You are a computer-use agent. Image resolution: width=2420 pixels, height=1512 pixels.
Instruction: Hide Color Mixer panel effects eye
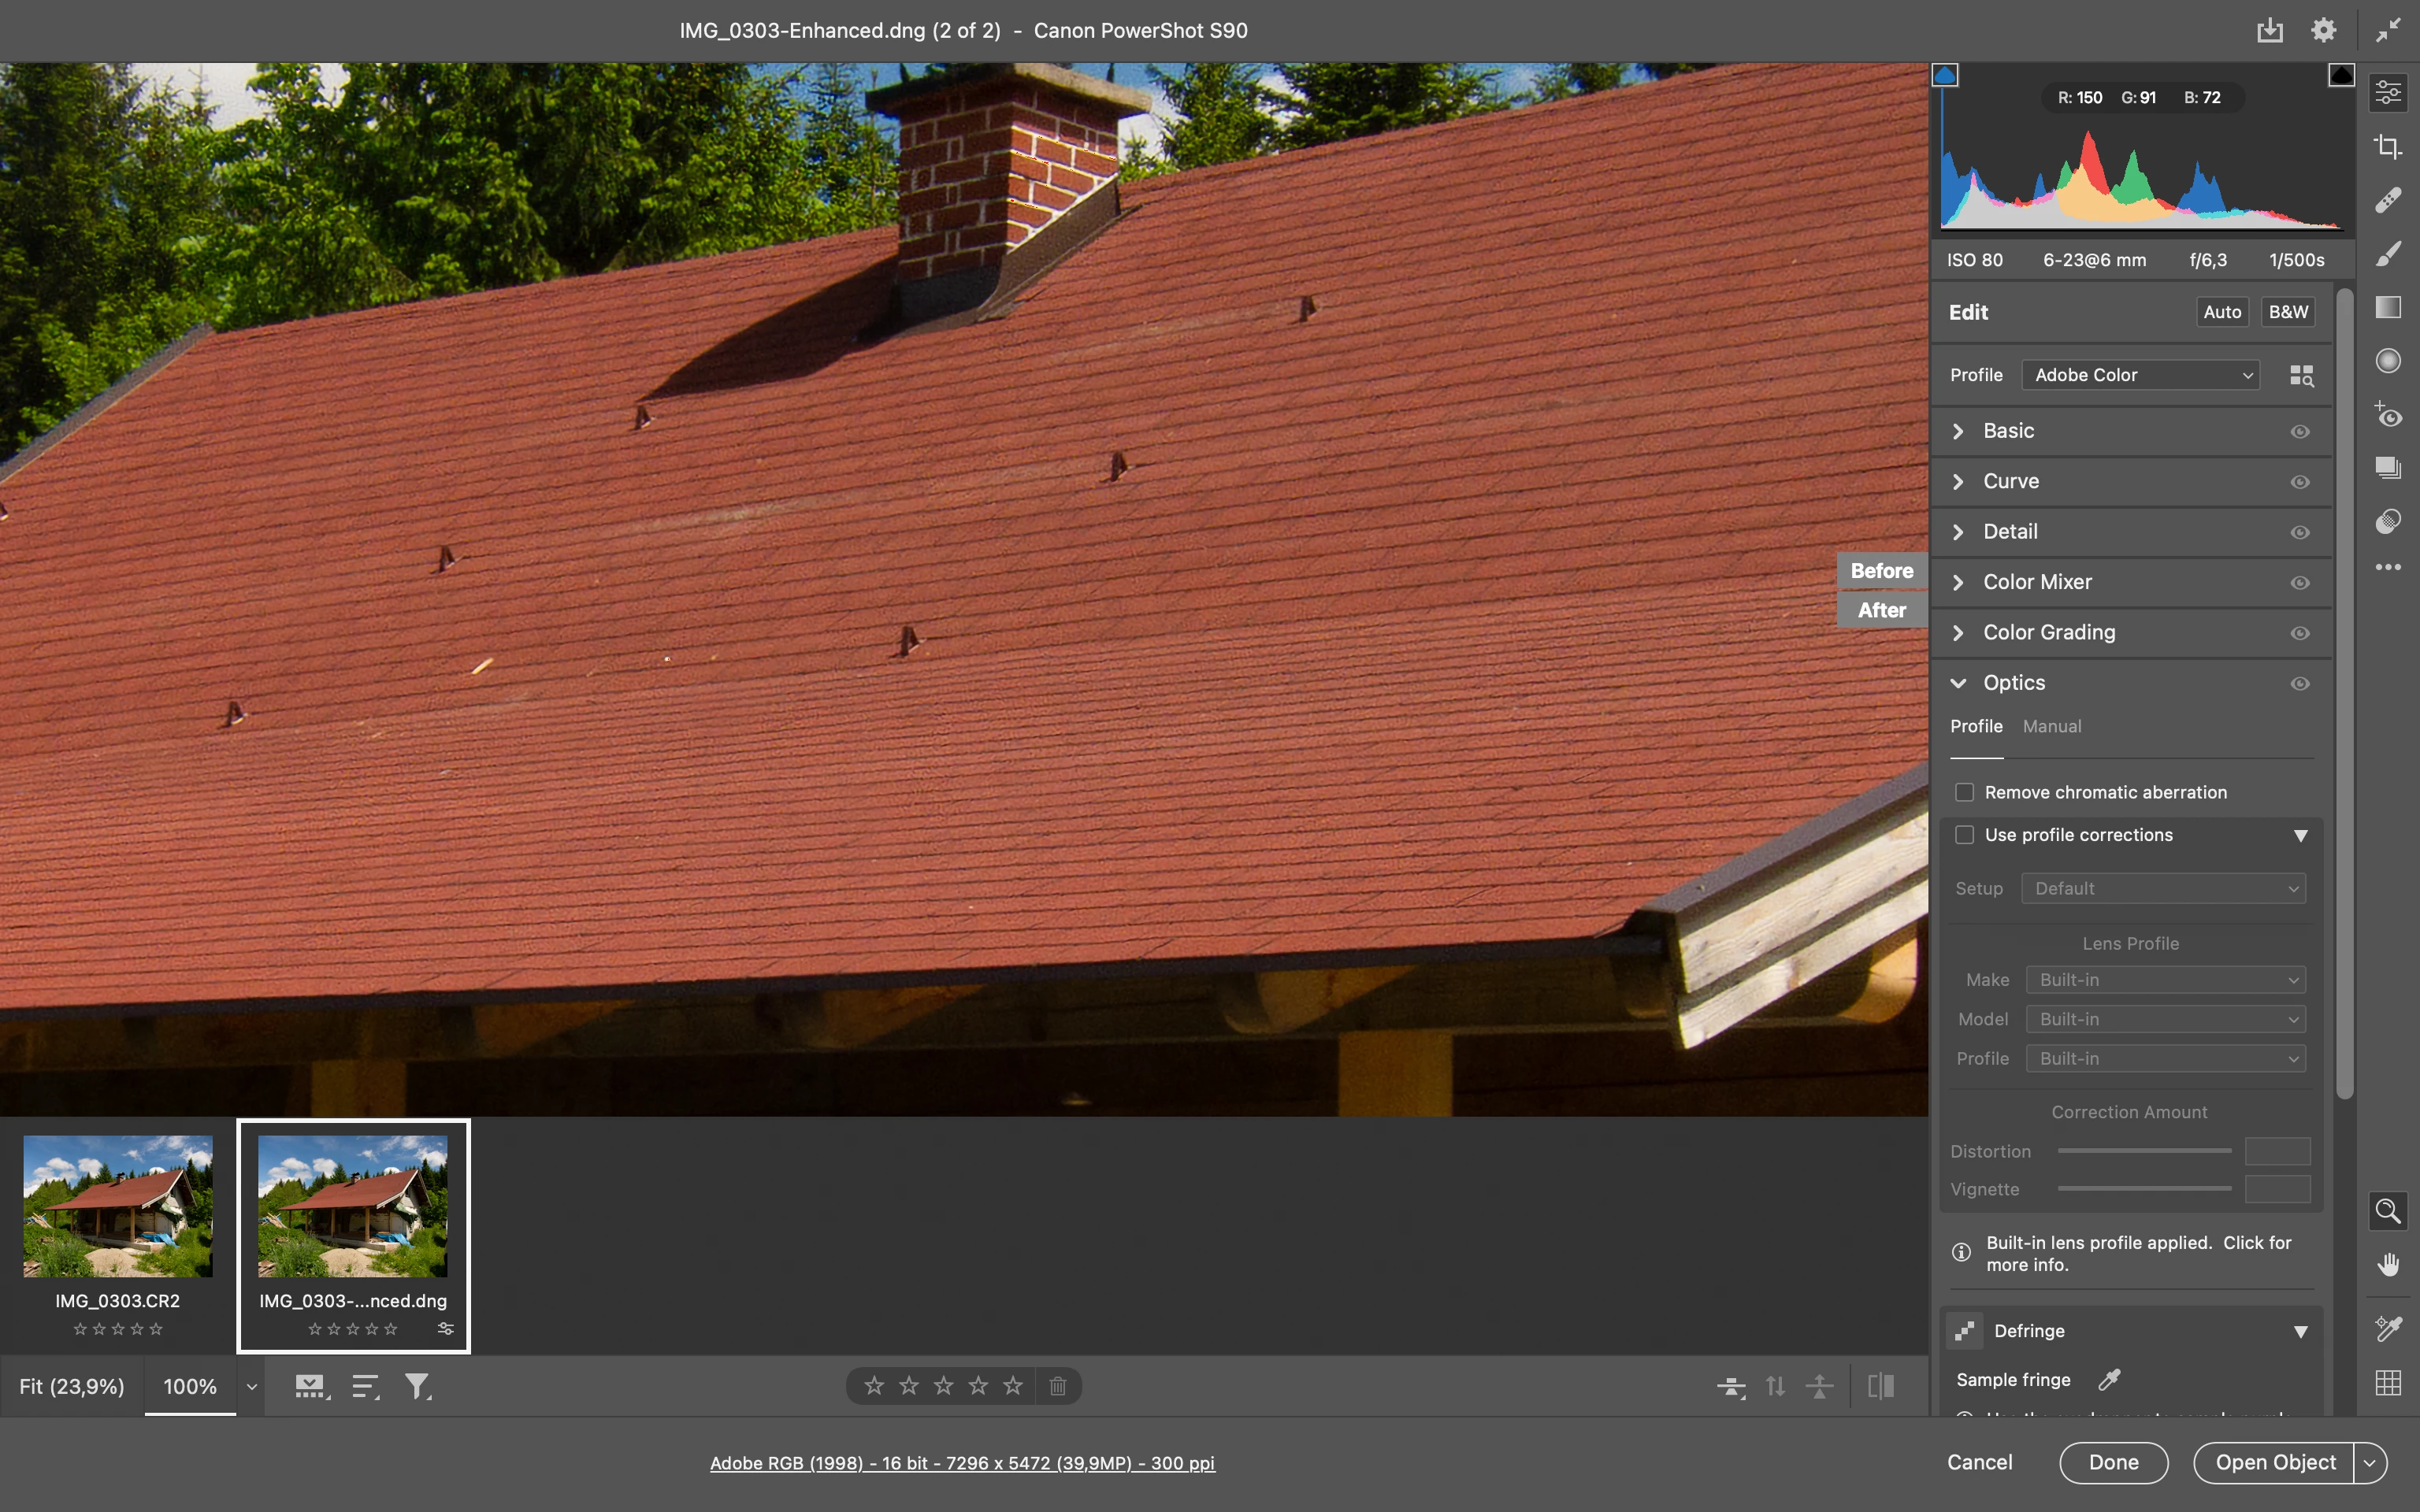[x=2300, y=583]
